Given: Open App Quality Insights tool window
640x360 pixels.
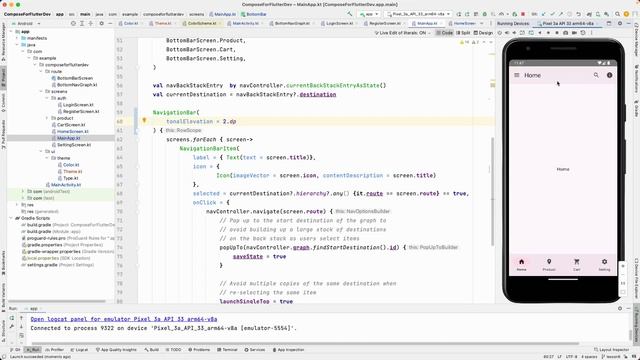Looking at the screenshot, I should (116, 350).
